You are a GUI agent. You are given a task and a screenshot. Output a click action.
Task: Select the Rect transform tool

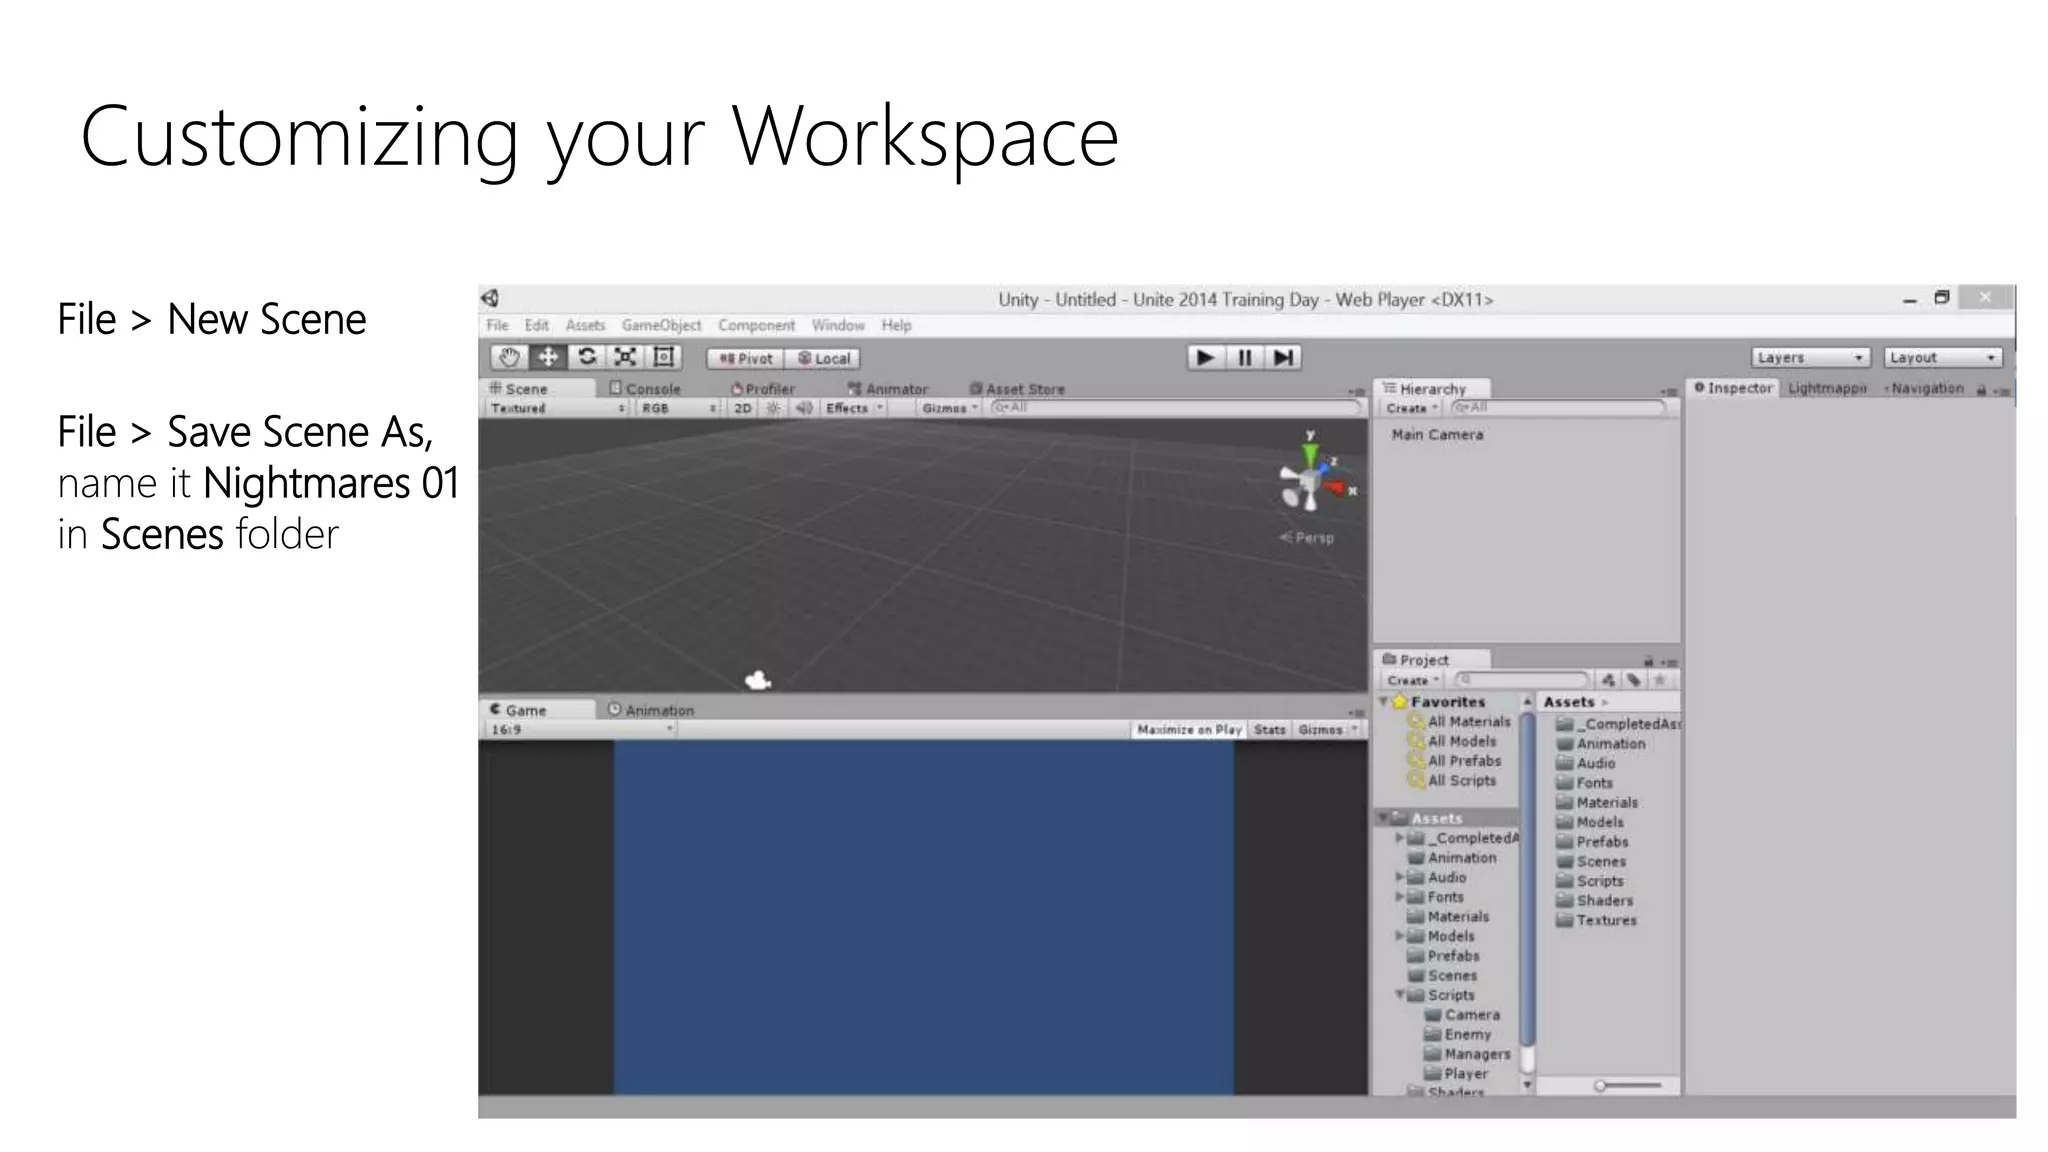click(663, 357)
